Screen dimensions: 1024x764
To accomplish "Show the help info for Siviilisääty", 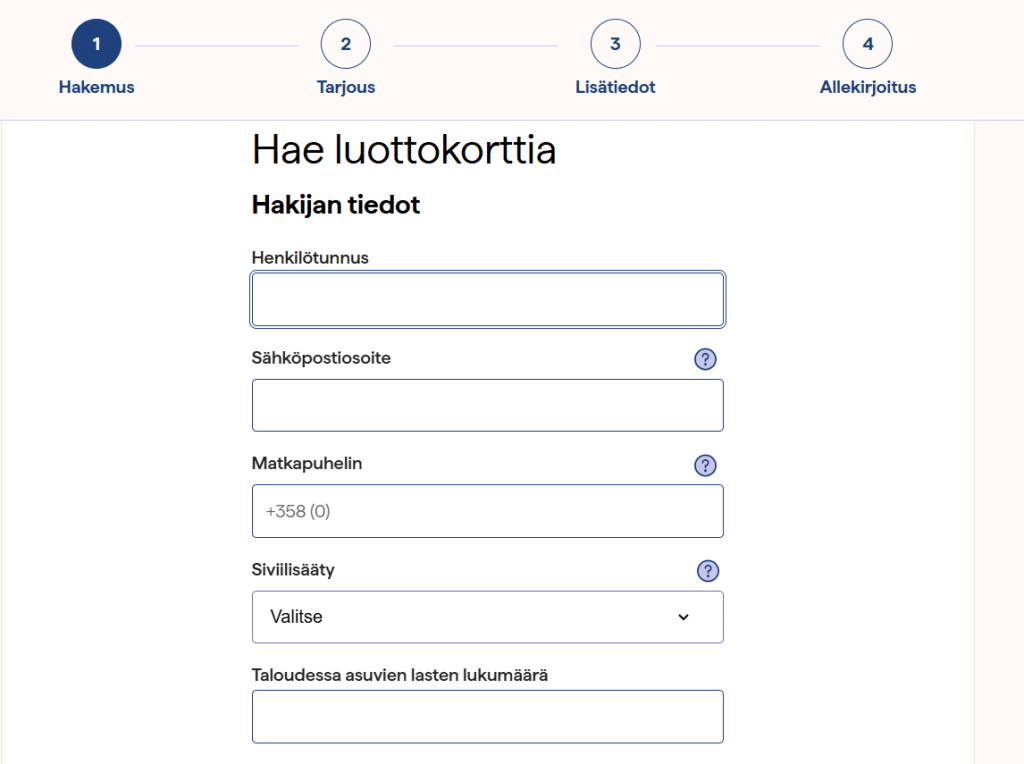I will (x=708, y=571).
